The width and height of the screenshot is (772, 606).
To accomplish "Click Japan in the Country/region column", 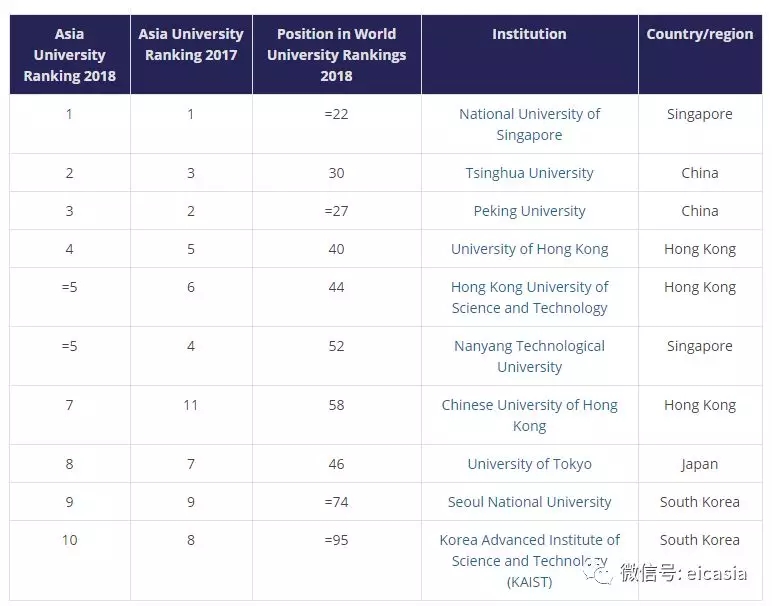I will 700,464.
